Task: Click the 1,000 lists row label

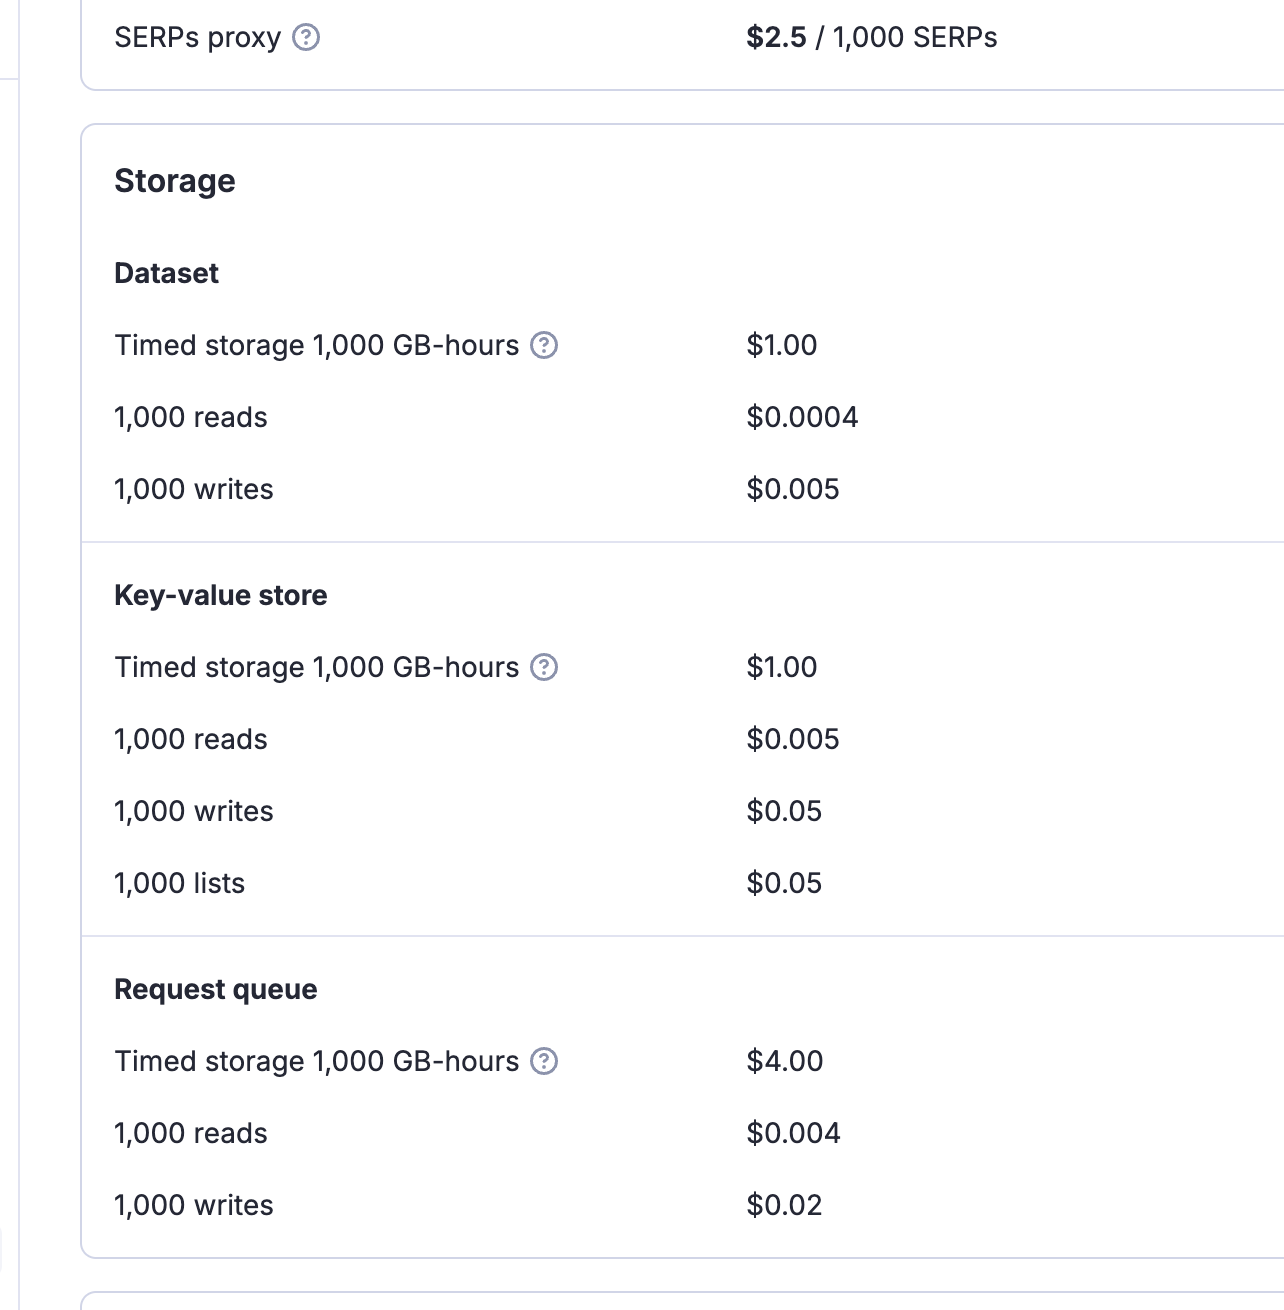Action: tap(180, 883)
